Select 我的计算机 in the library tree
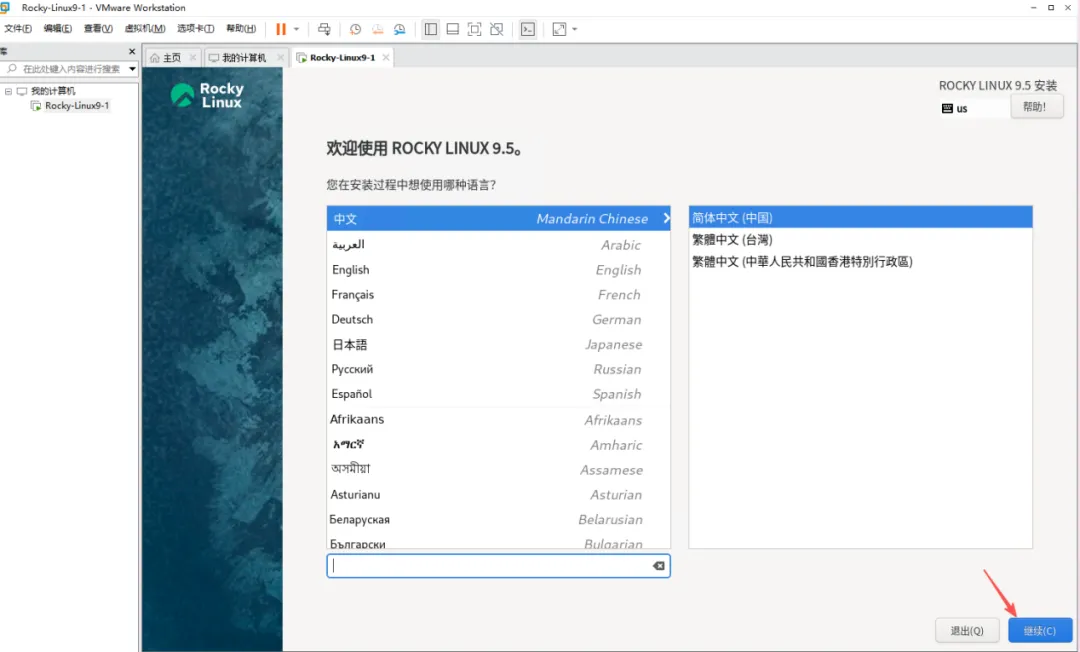The height and width of the screenshot is (652, 1080). (53, 91)
